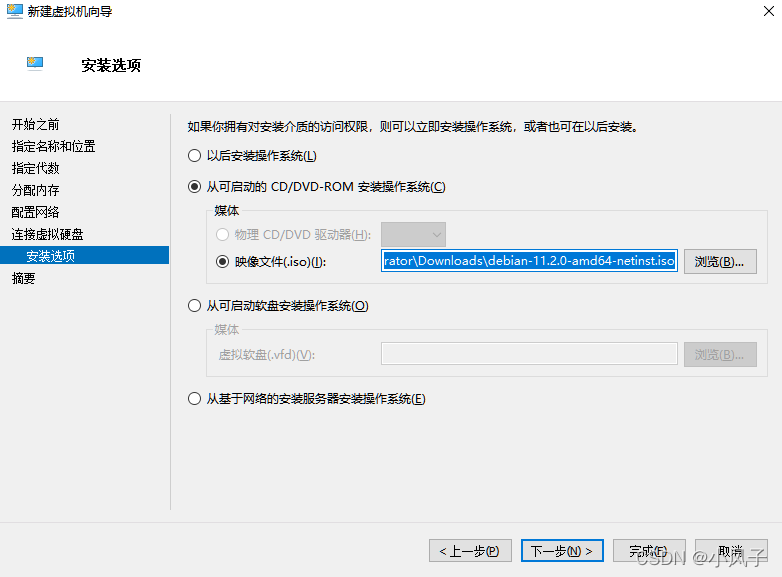Open the physical CD/DVD drive dropdown
Viewport: 782px width, 577px height.
pos(413,234)
